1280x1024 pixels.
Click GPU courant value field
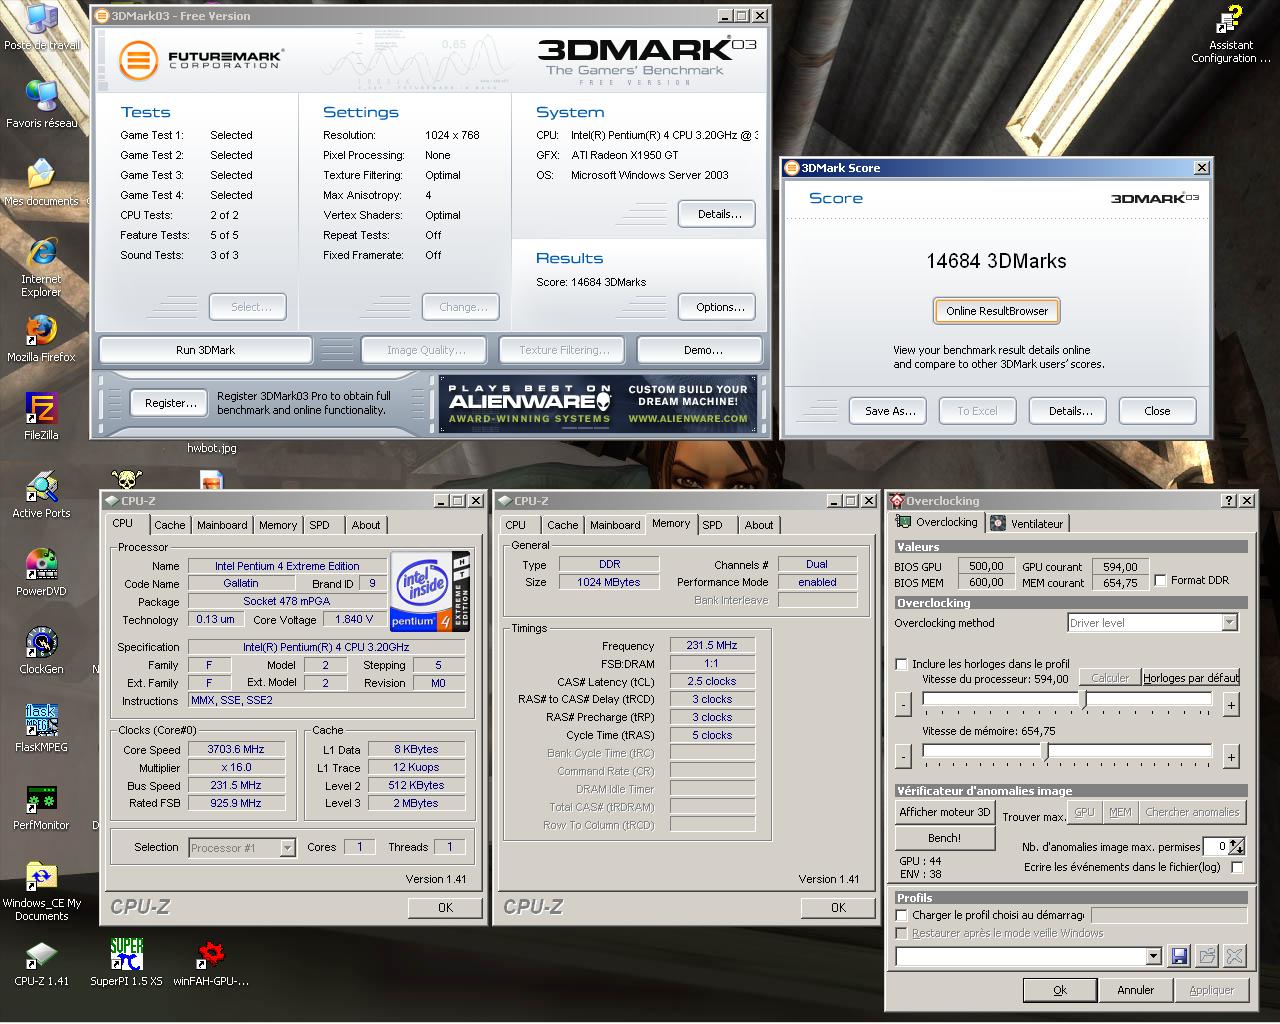[1120, 566]
